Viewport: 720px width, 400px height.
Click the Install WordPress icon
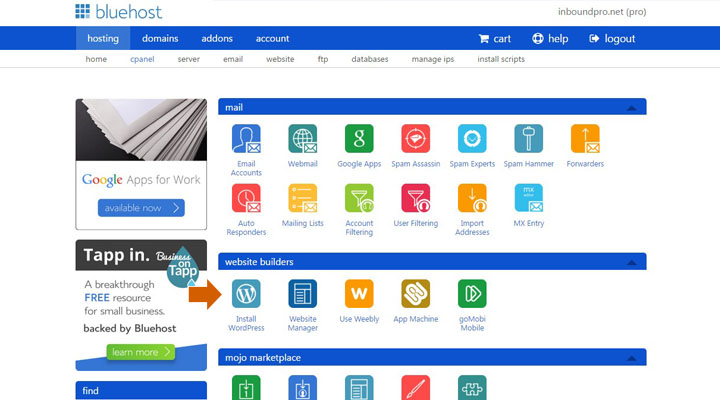pyautogui.click(x=246, y=294)
